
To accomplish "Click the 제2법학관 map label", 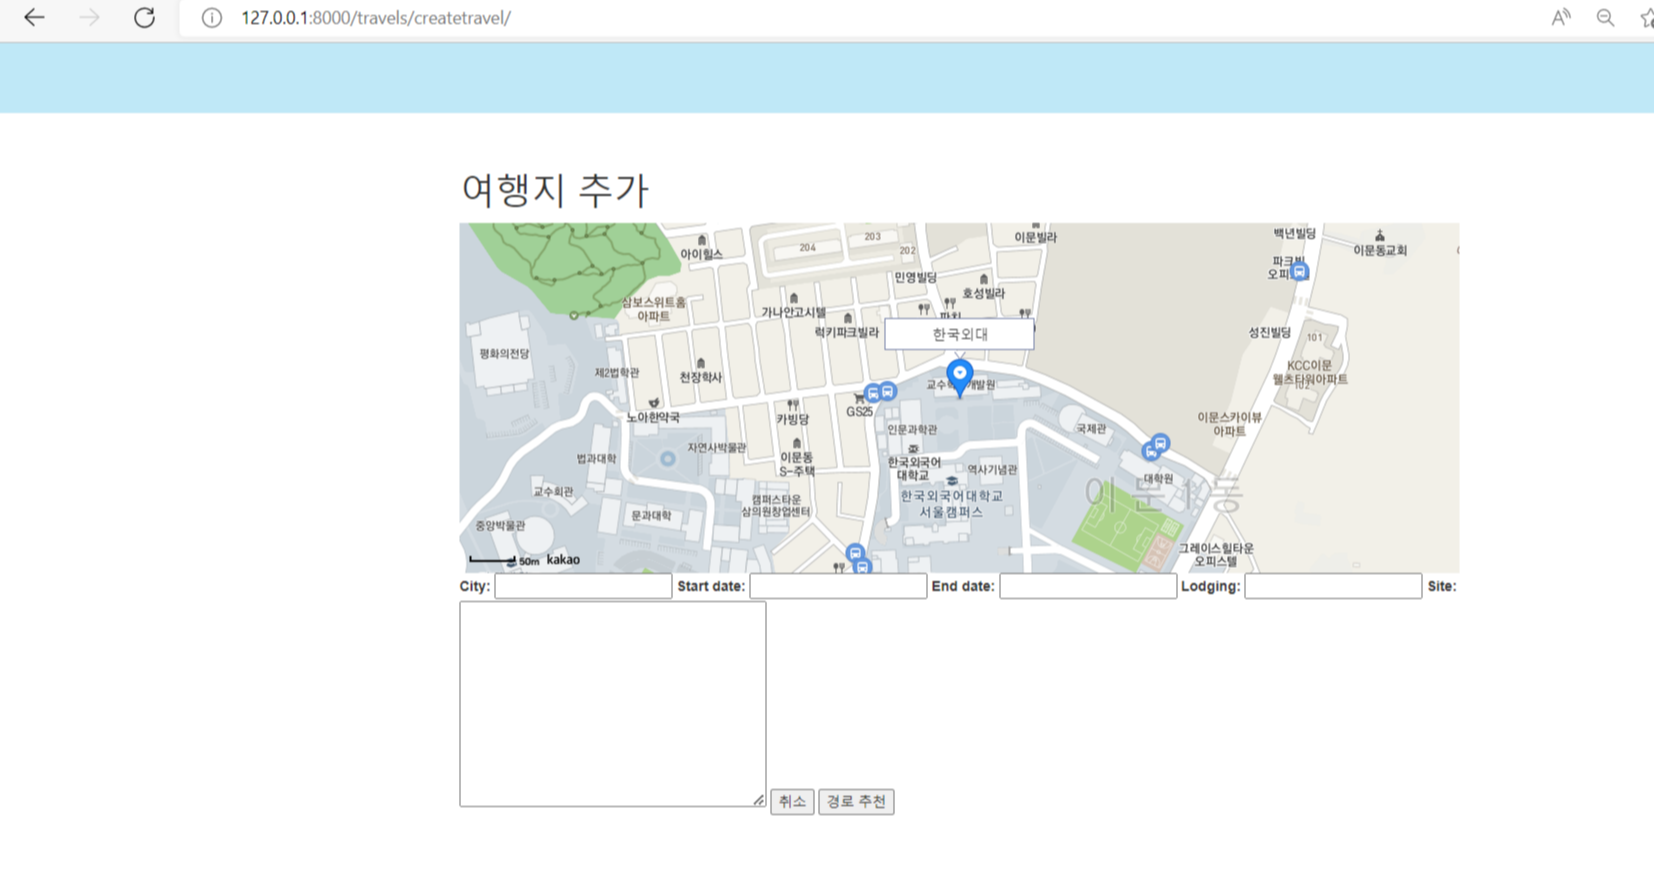I will (617, 373).
